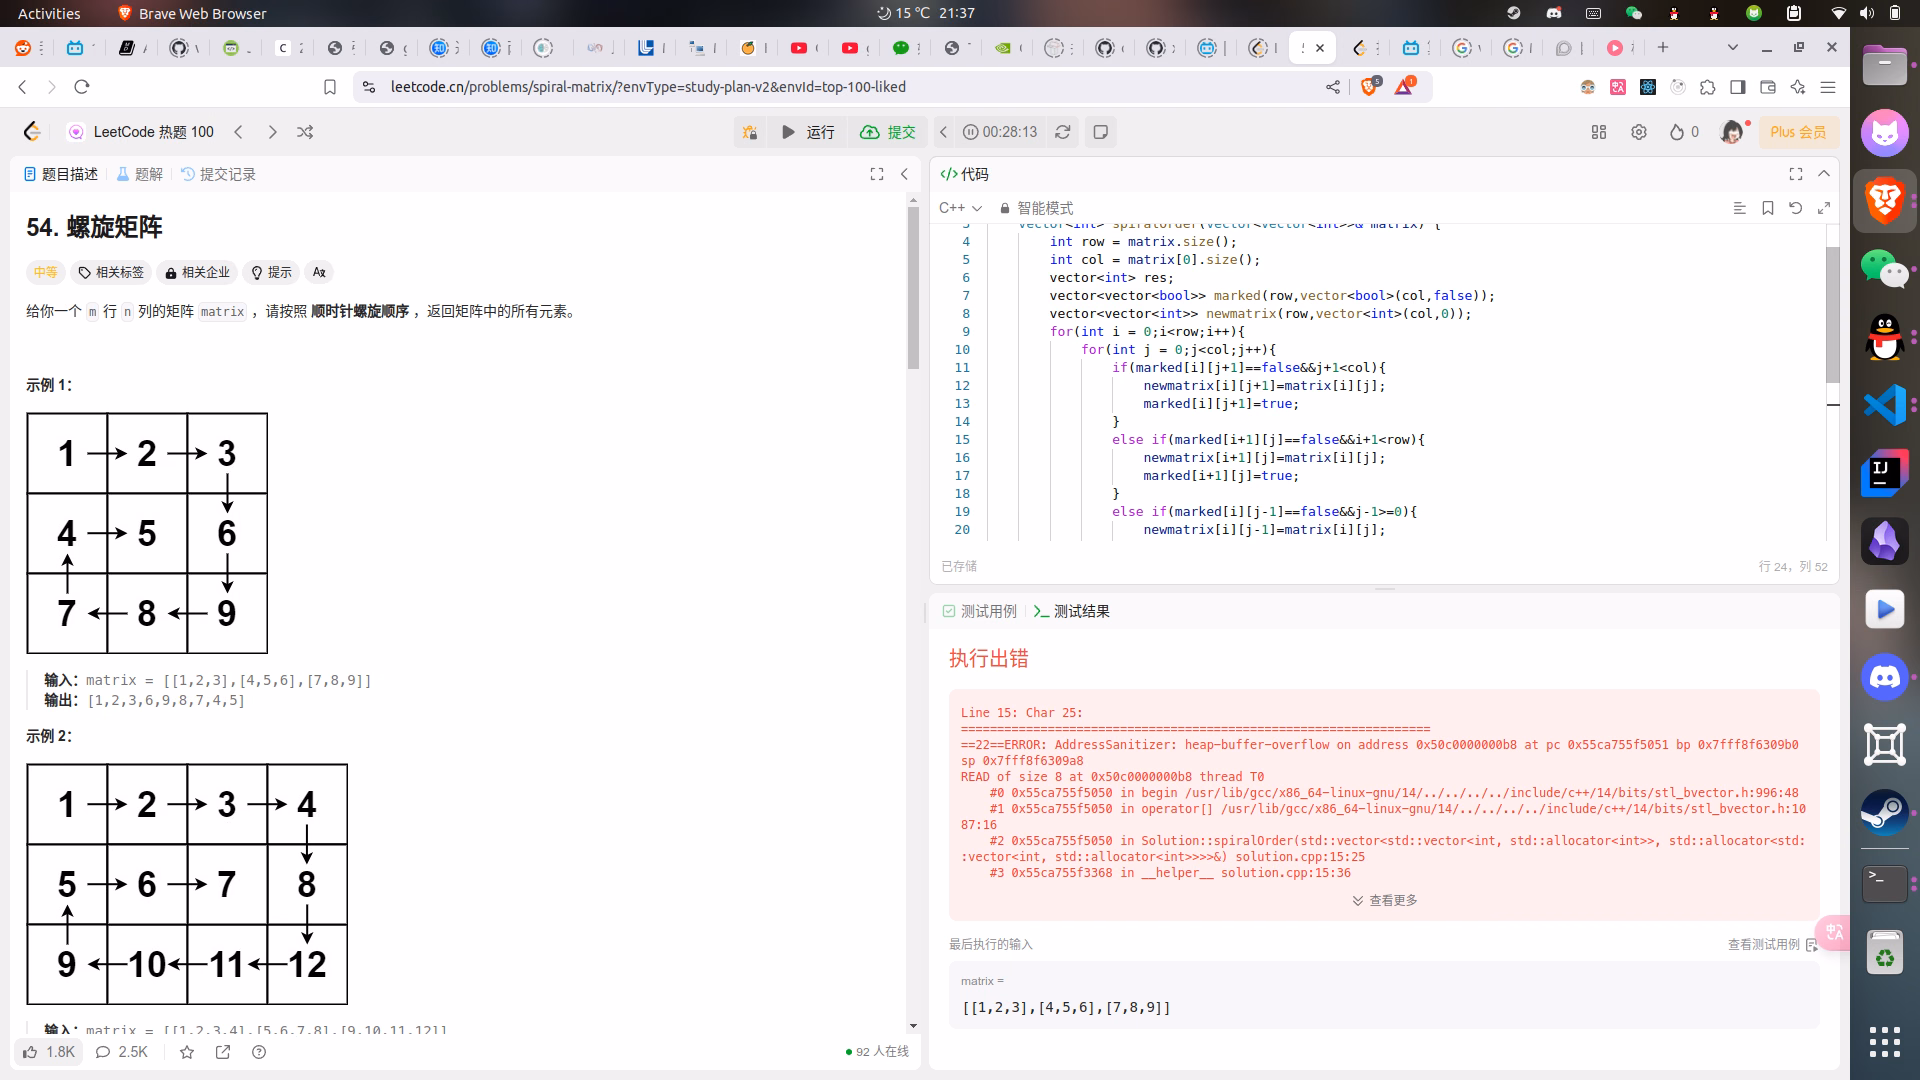
Task: Toggle the Brave sidebar panel
Action: [1738, 87]
